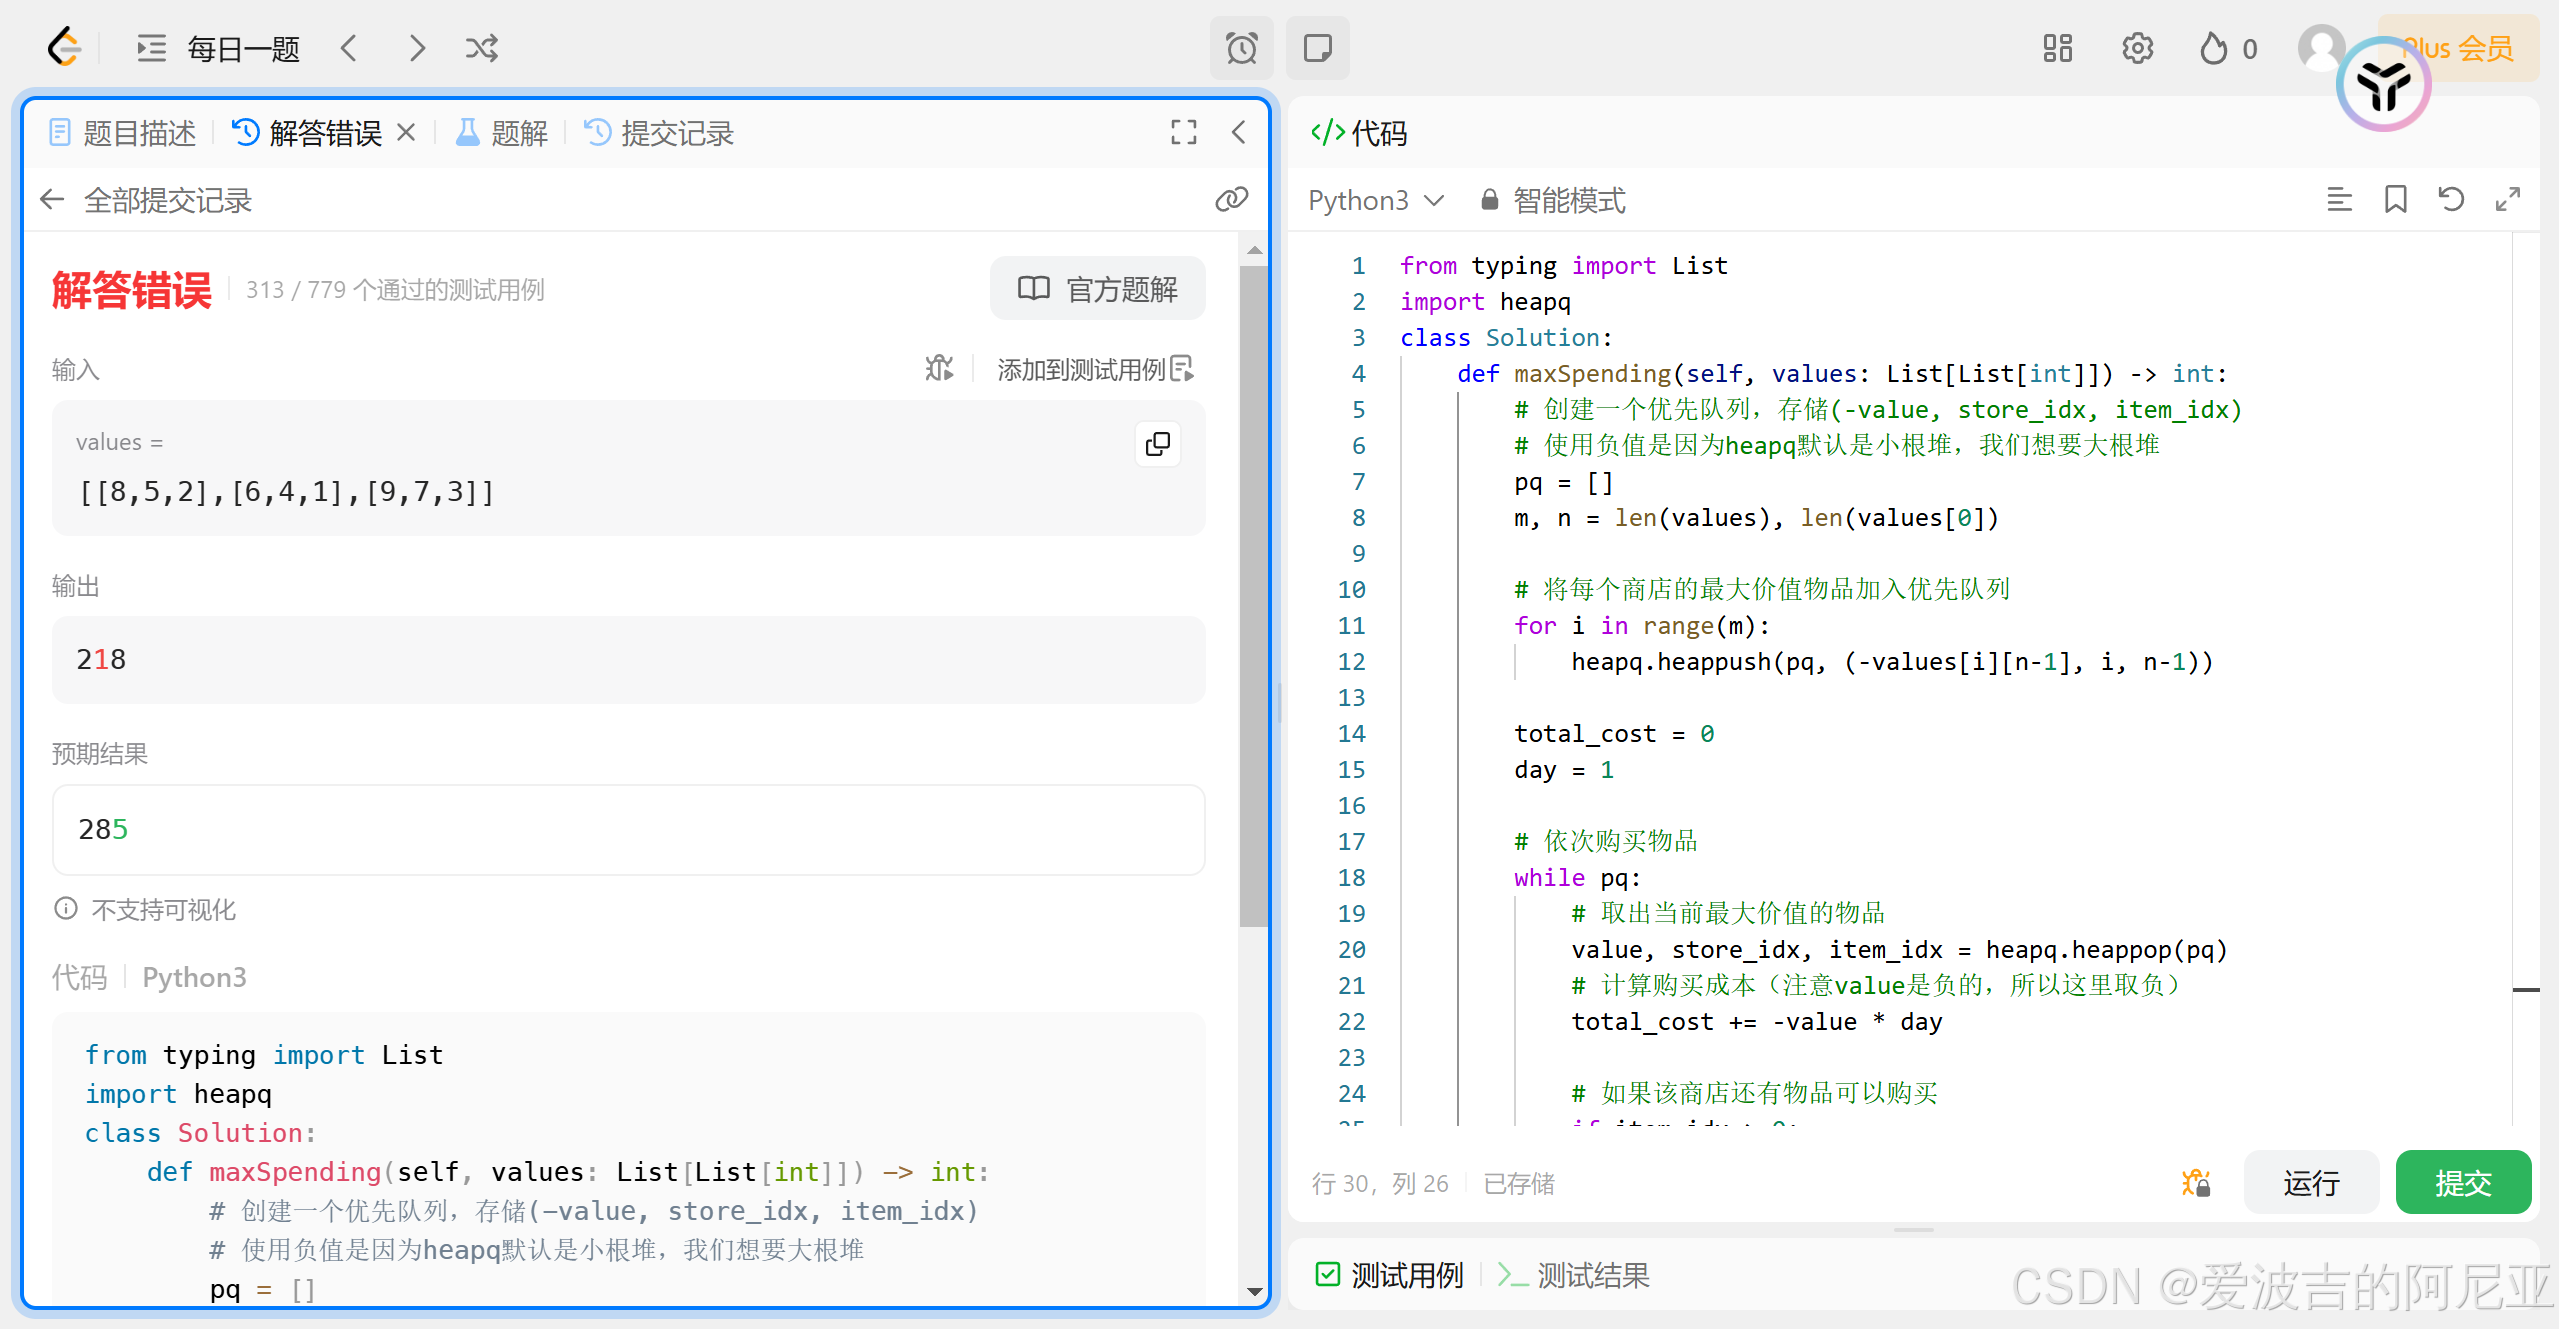Collapse the left panel with chevron
Screen dimensions: 2559x1329
pos(1238,132)
